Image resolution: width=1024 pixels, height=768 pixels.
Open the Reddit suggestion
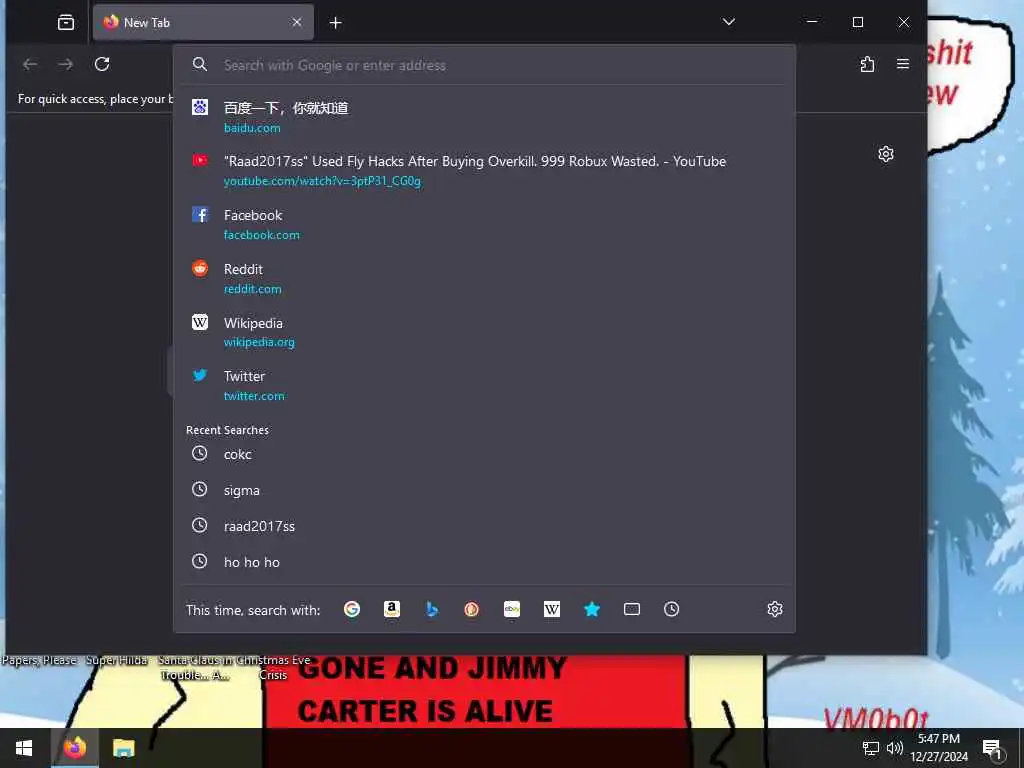(484, 278)
